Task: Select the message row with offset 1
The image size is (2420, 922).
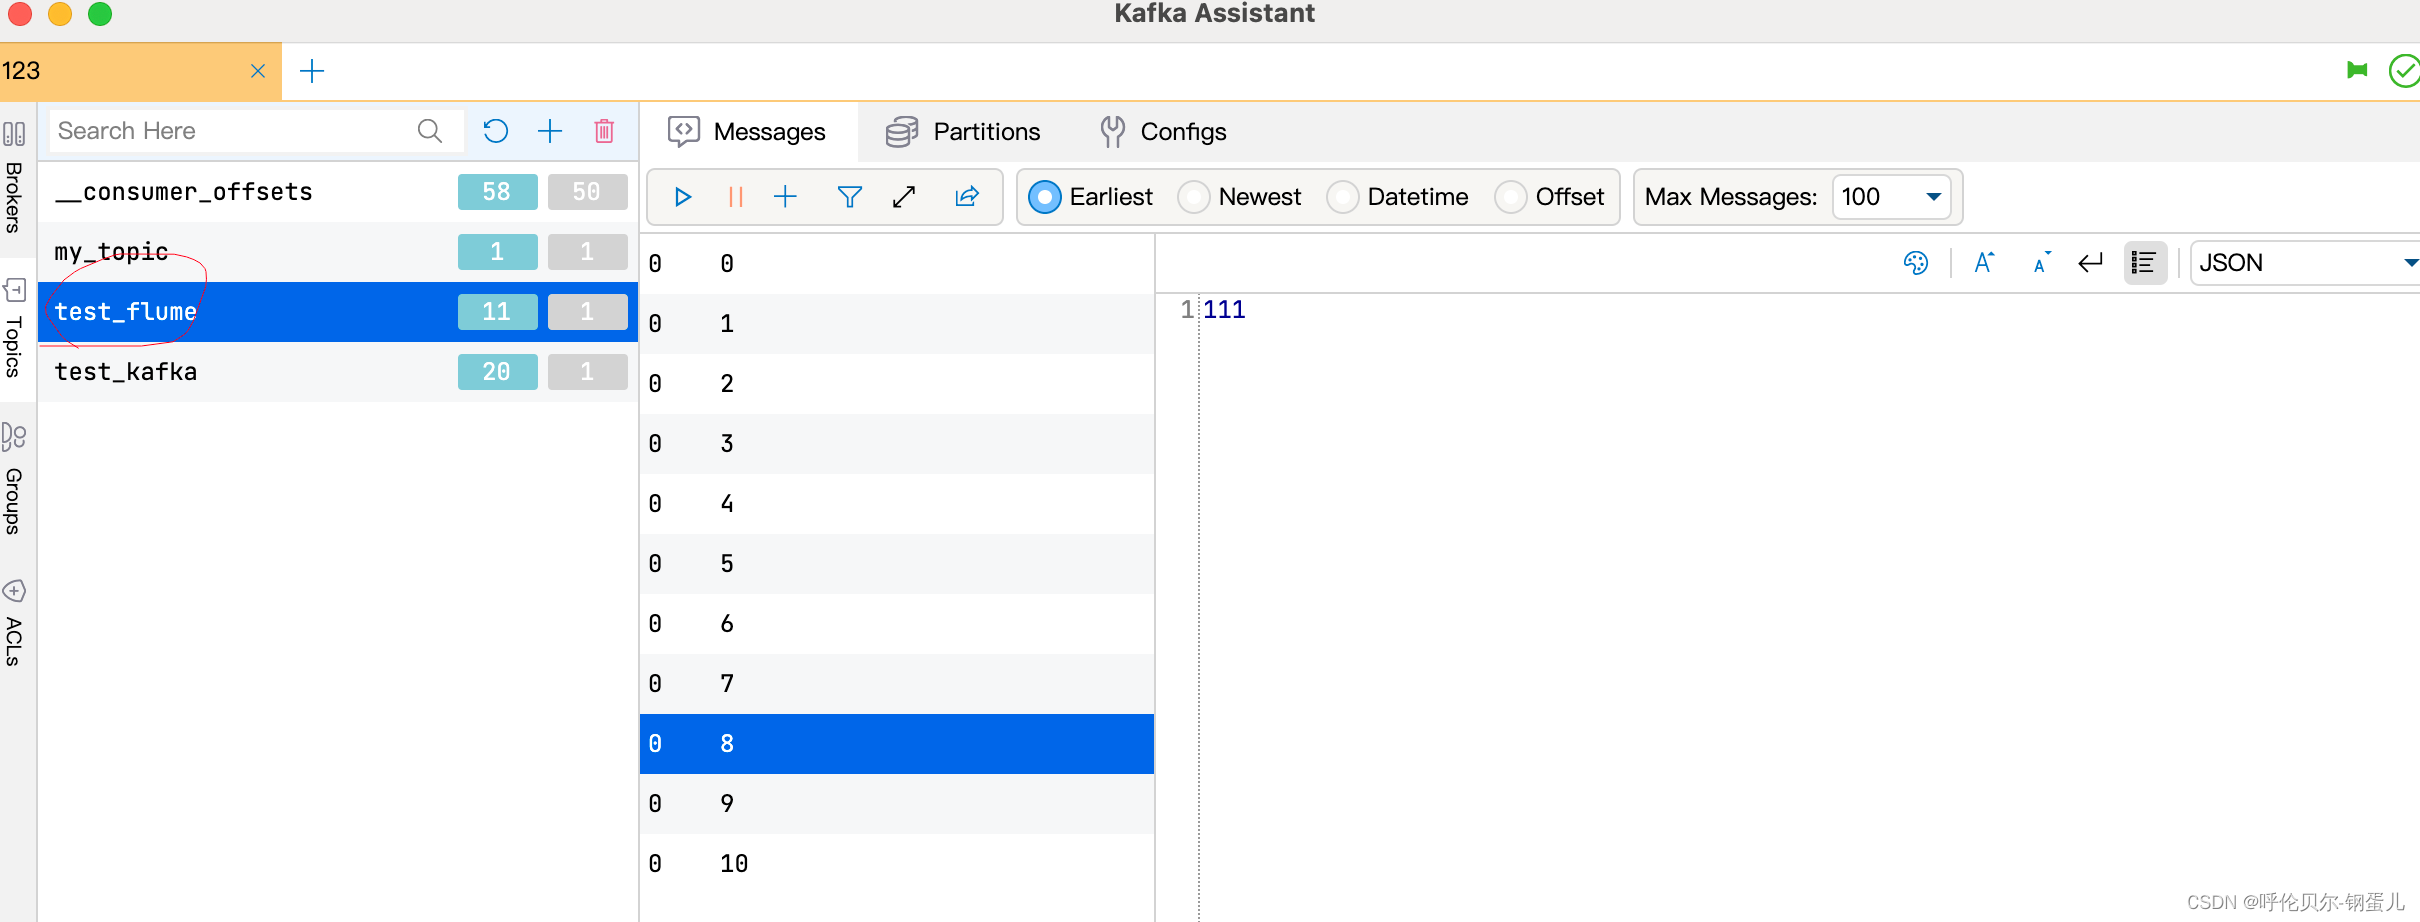Action: coord(897,324)
